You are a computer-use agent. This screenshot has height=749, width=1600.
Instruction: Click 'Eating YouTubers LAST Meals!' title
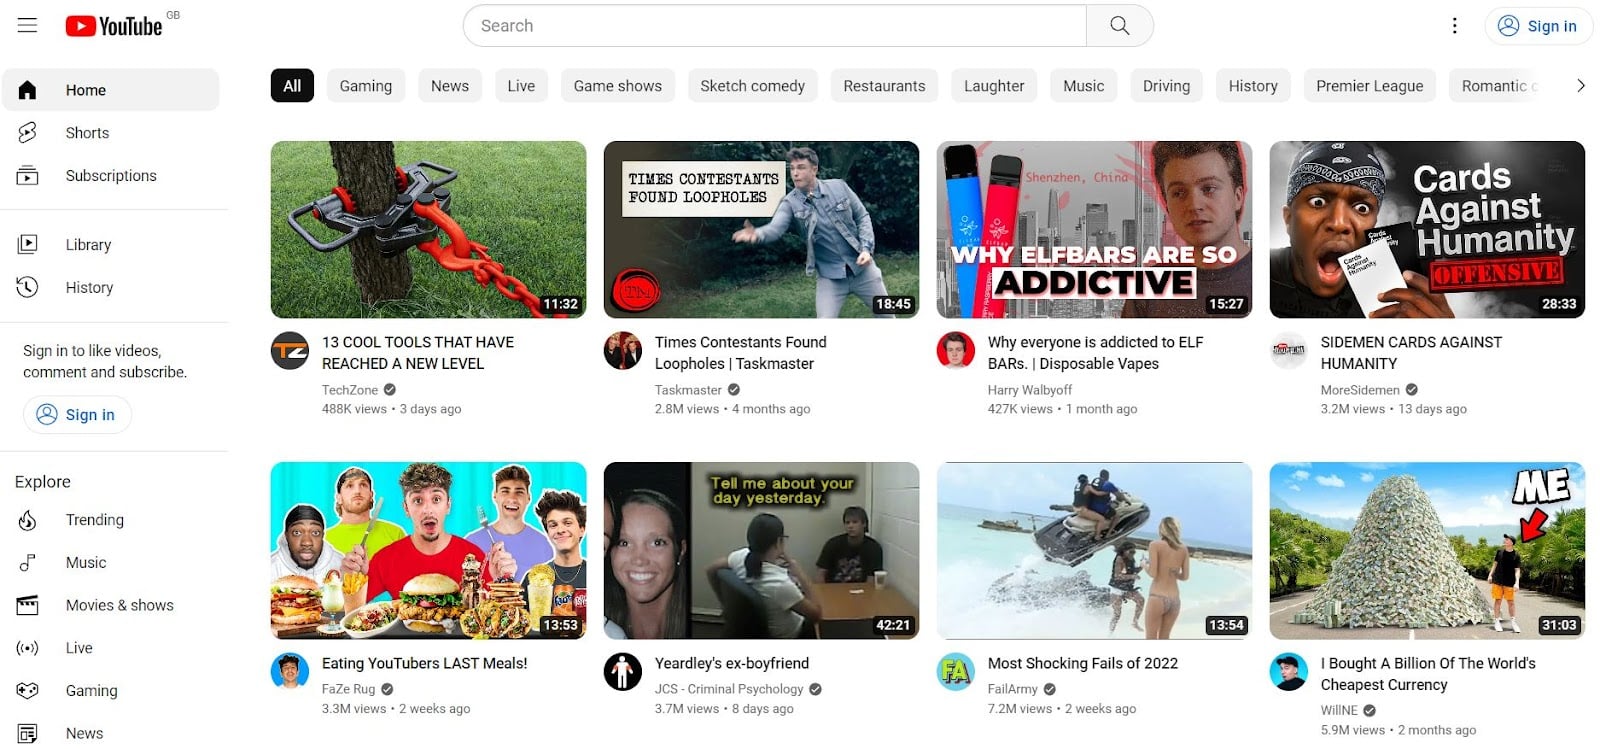coord(424,663)
